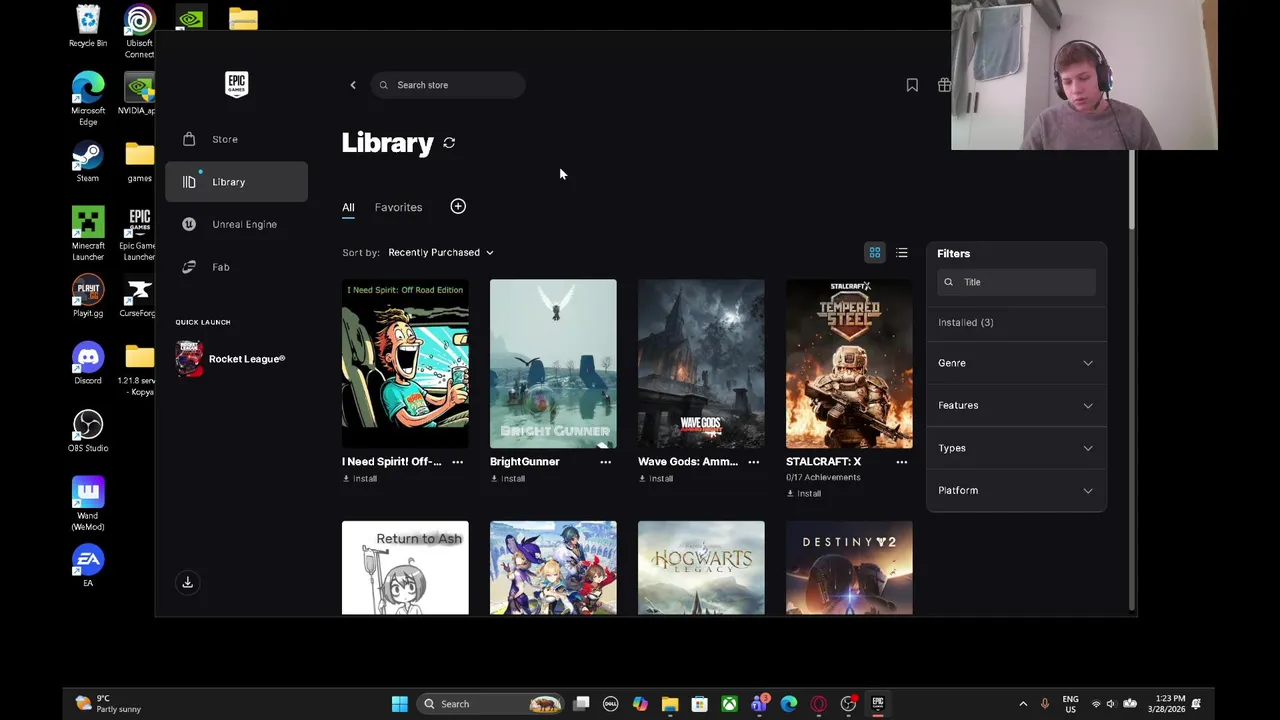Expand the Genre filter
This screenshot has height=720, width=1280.
tap(1016, 363)
